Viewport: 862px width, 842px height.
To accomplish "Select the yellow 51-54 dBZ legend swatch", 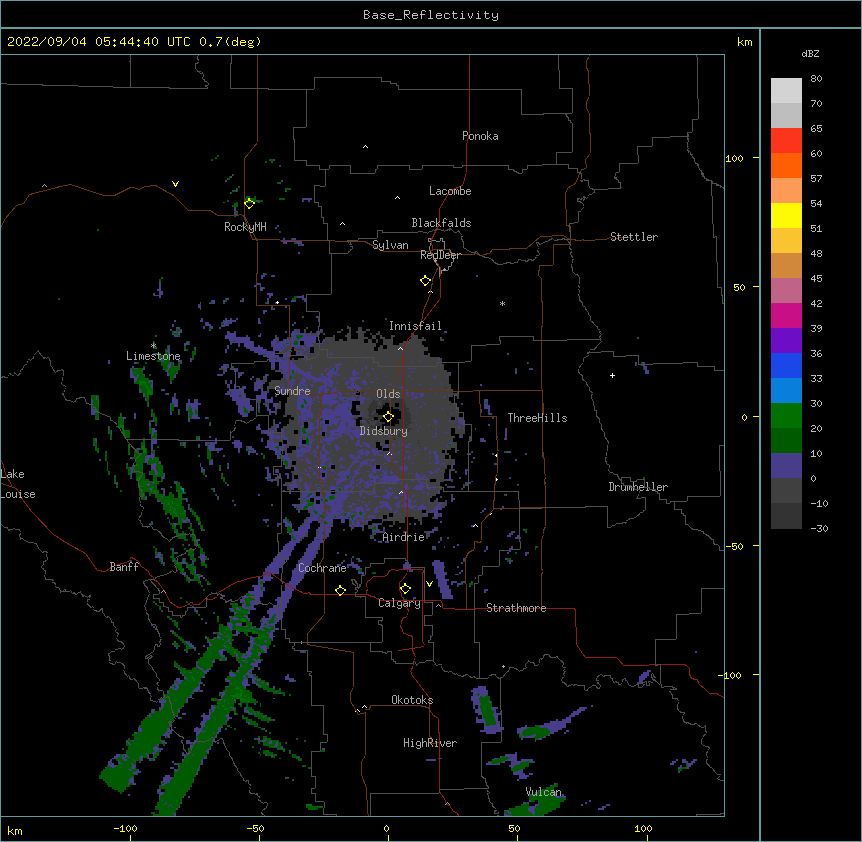I will click(x=786, y=215).
